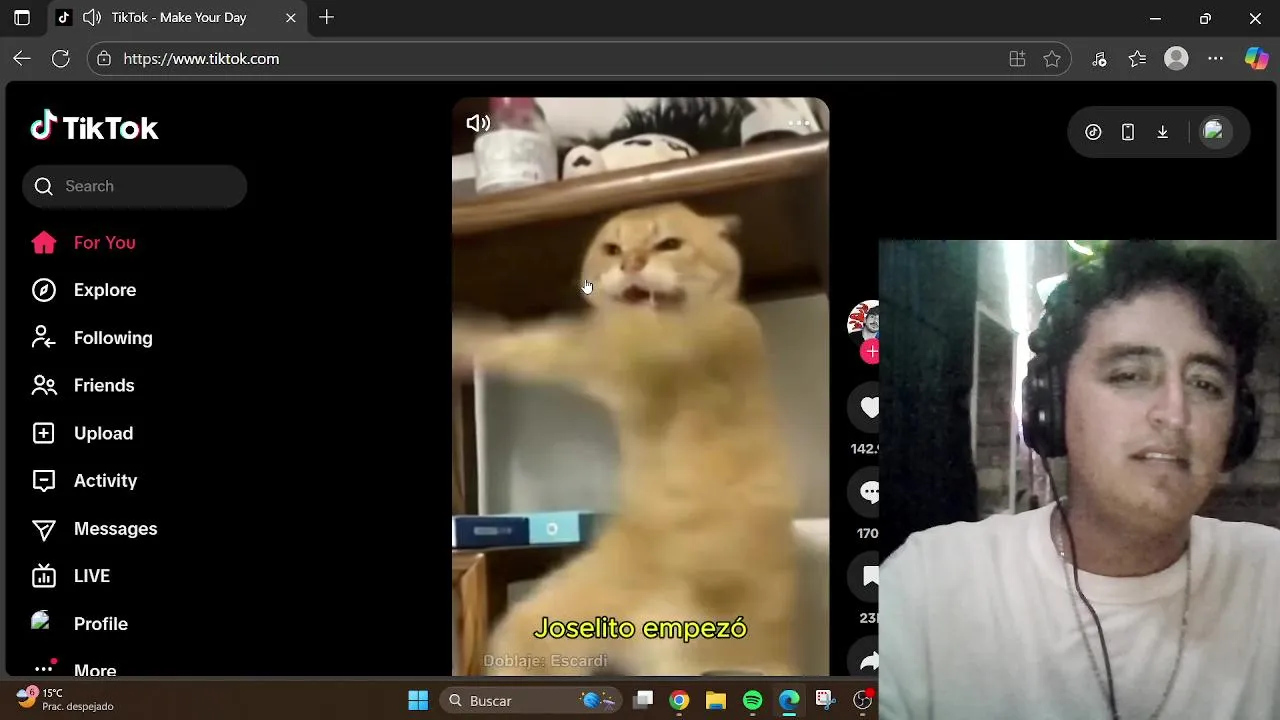Mute the video with speaker icon

click(478, 123)
